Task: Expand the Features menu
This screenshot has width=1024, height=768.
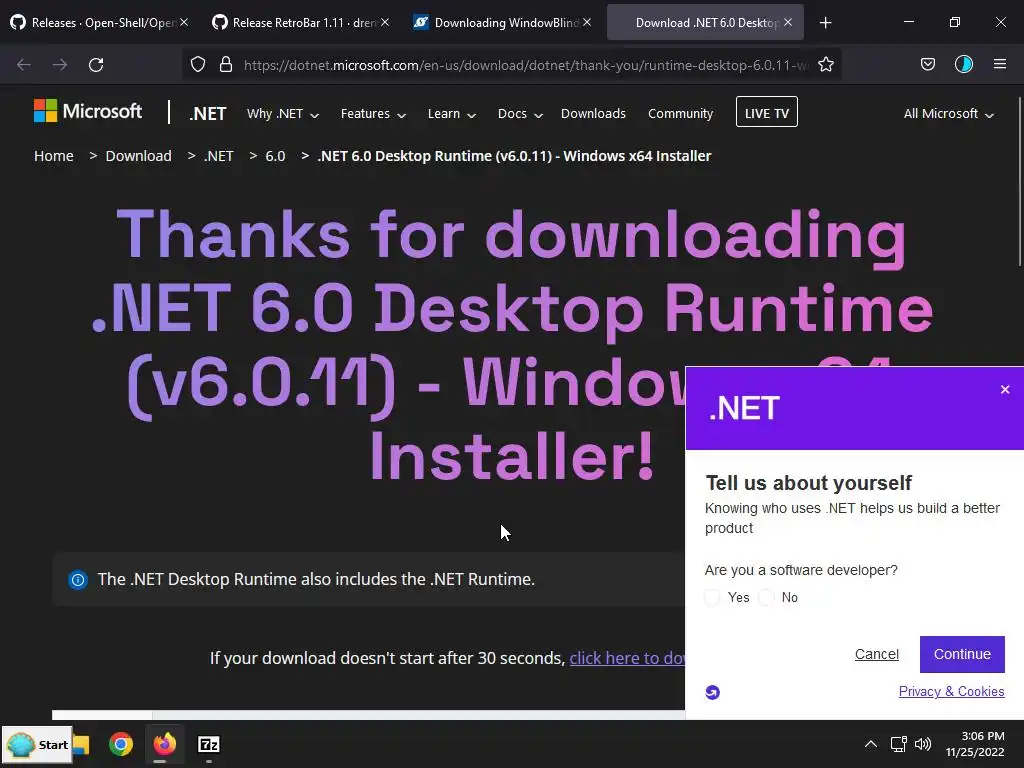Action: [373, 114]
